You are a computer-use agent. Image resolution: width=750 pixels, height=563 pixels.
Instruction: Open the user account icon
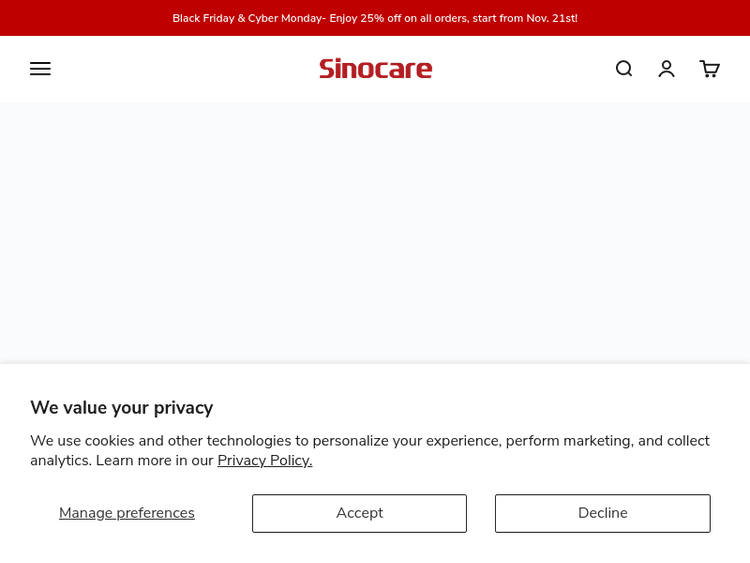click(x=666, y=69)
